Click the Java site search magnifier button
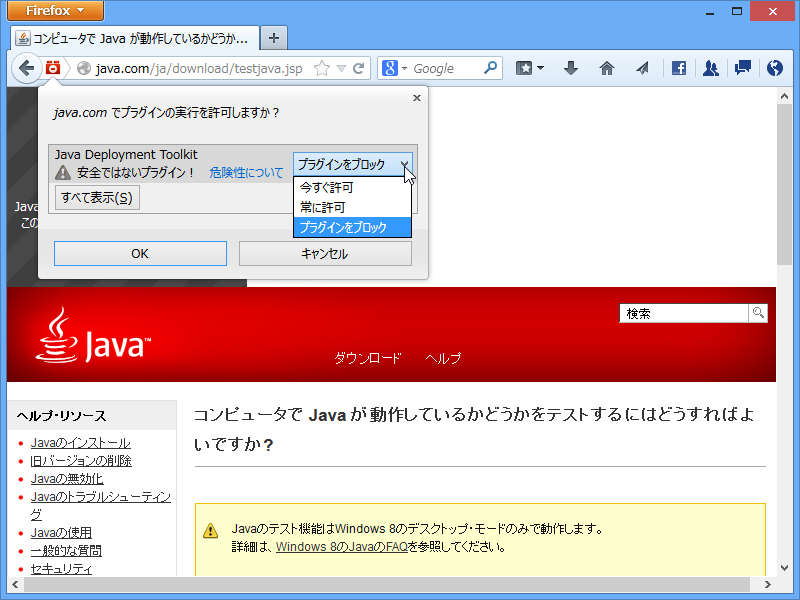Screen dimensions: 800x600 [758, 313]
